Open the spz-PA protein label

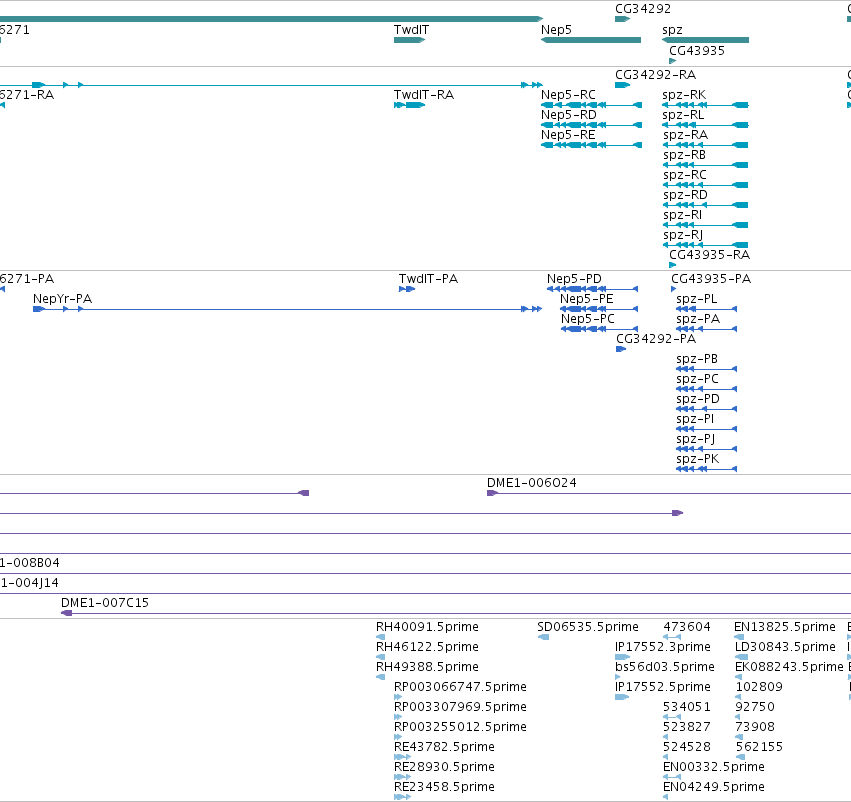(x=698, y=319)
